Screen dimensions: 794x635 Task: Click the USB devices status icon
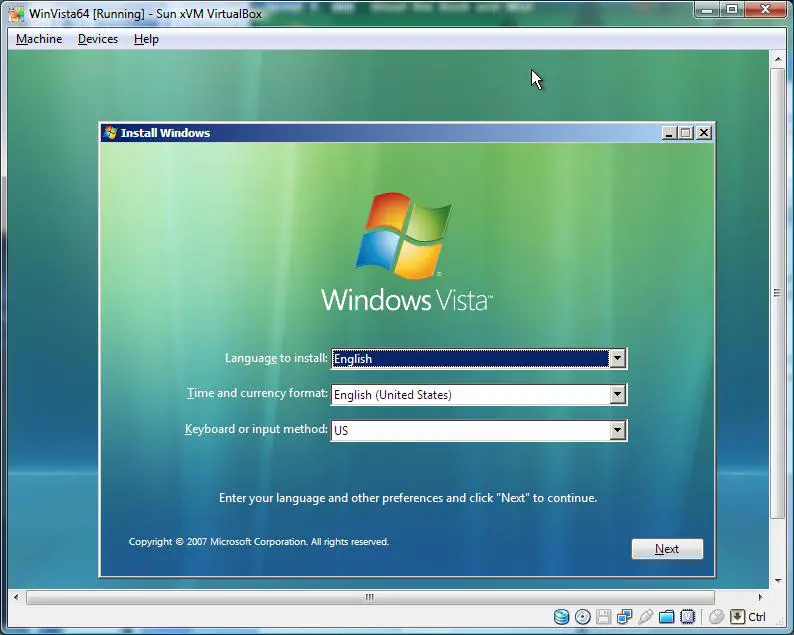point(645,616)
